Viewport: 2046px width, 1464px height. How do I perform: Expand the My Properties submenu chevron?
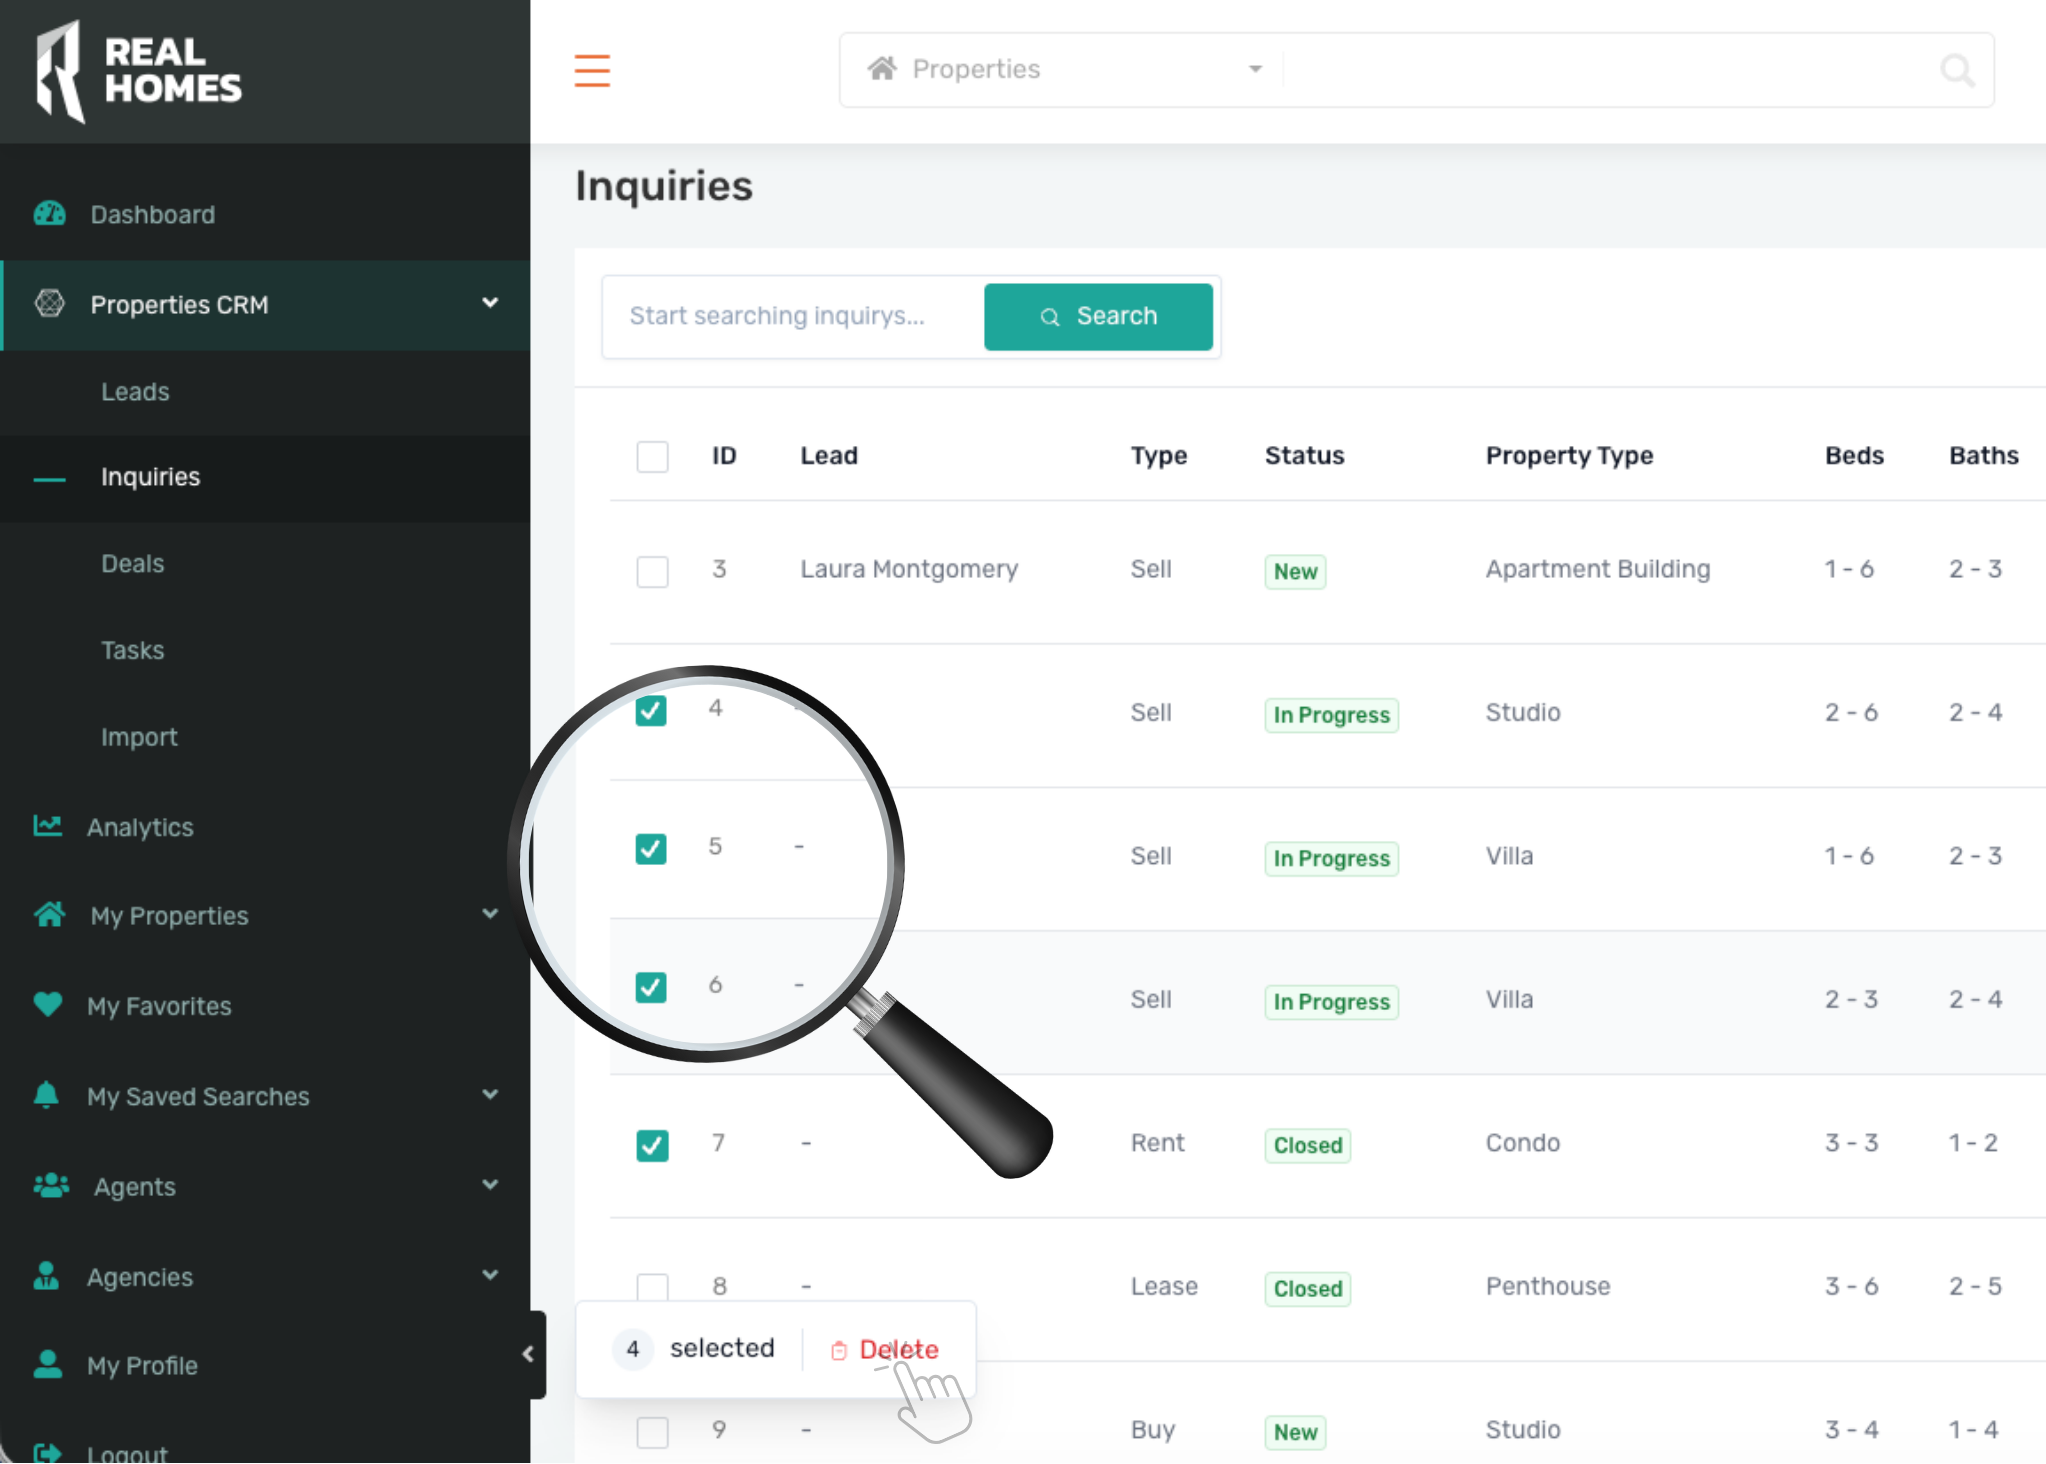click(x=490, y=914)
